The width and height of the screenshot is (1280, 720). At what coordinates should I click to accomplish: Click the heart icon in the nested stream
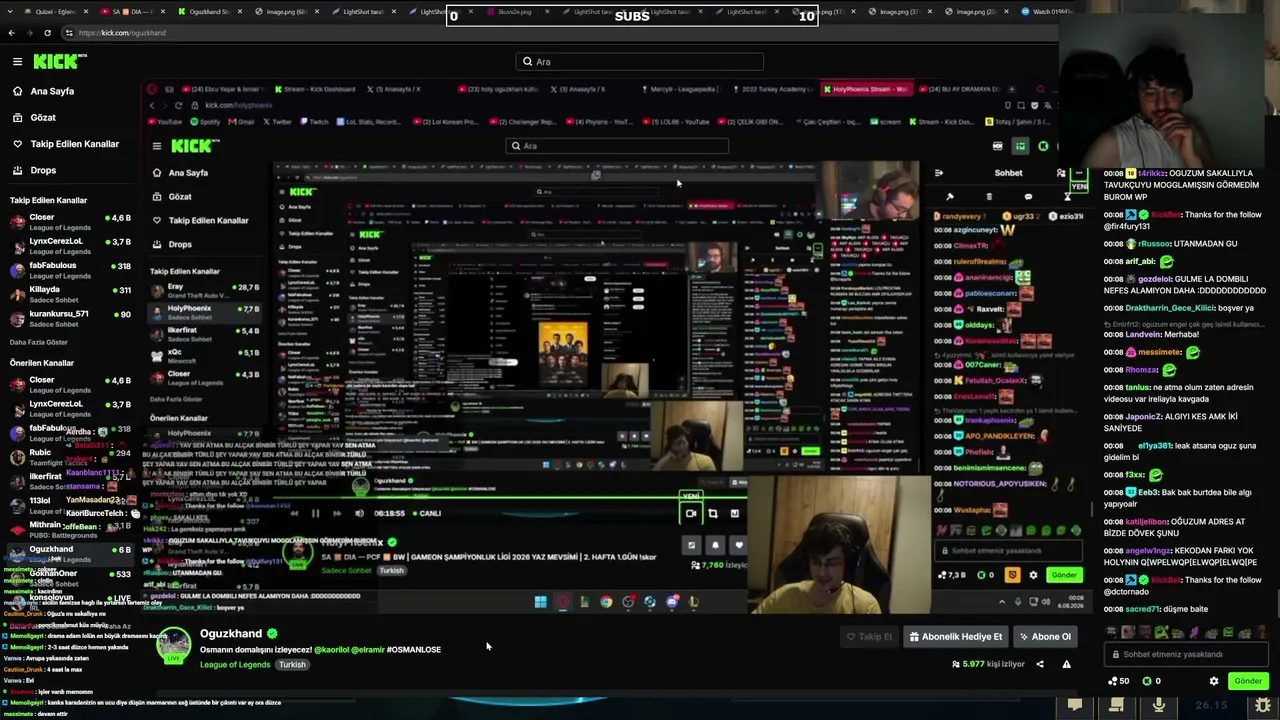coord(738,546)
